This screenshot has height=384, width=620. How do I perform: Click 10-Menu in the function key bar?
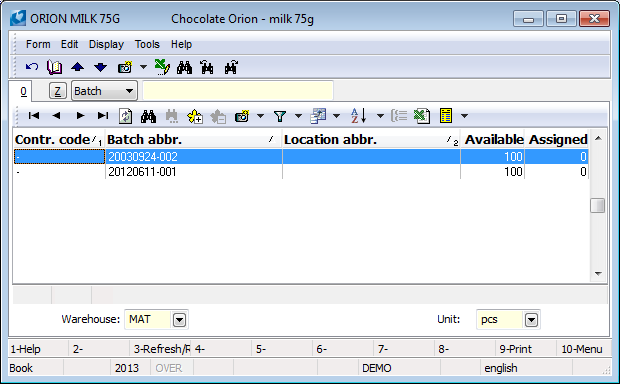(x=583, y=349)
